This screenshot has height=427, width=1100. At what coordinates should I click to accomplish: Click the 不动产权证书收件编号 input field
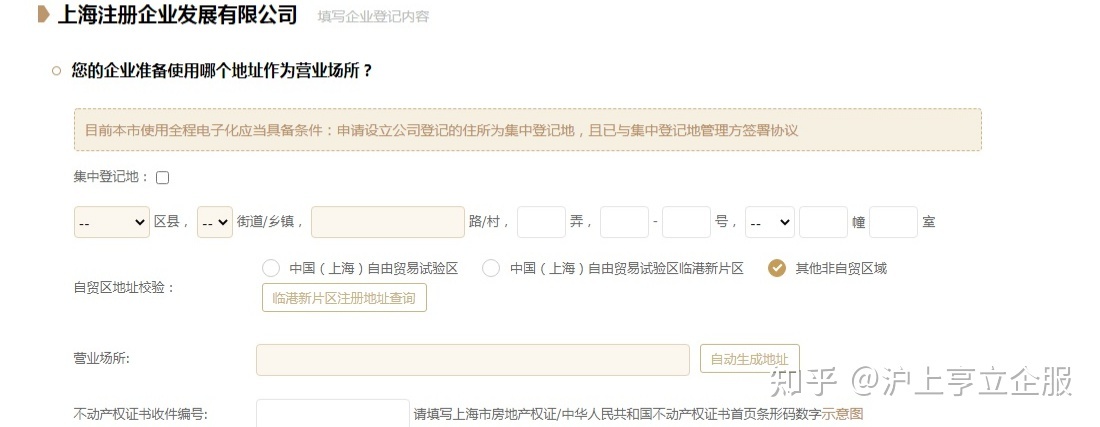coord(333,414)
